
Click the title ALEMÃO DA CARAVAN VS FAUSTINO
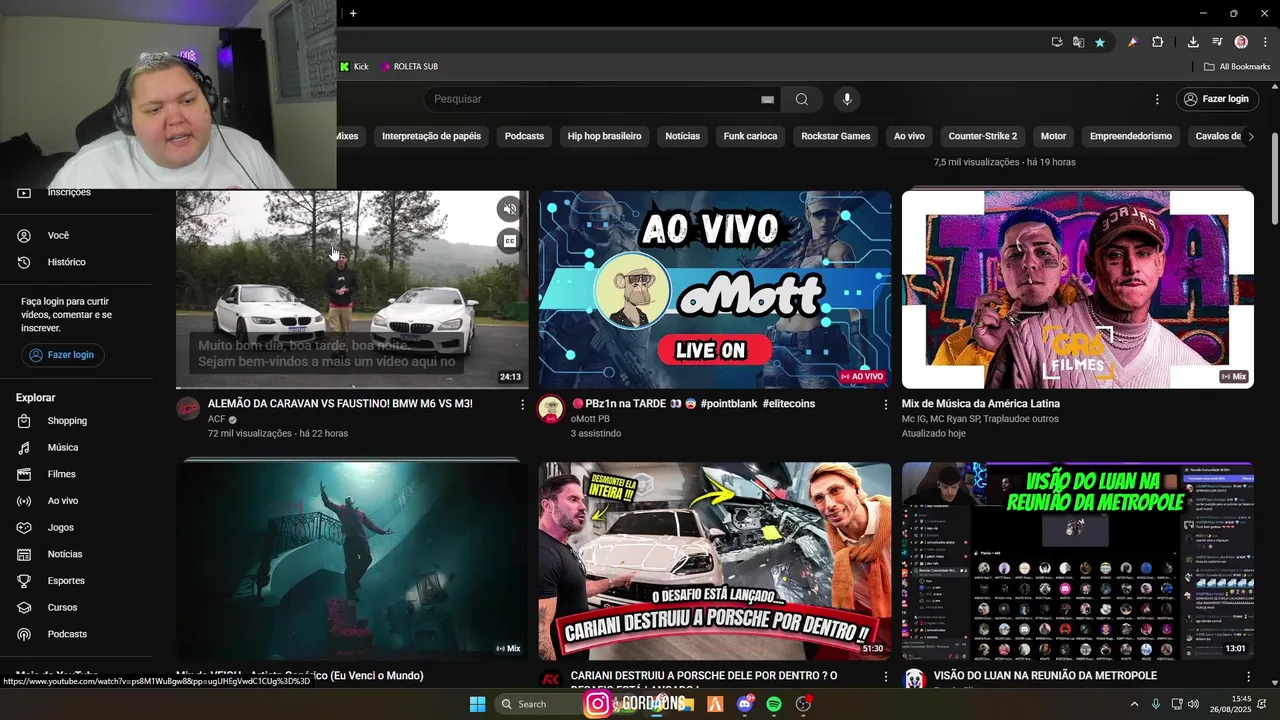[340, 404]
